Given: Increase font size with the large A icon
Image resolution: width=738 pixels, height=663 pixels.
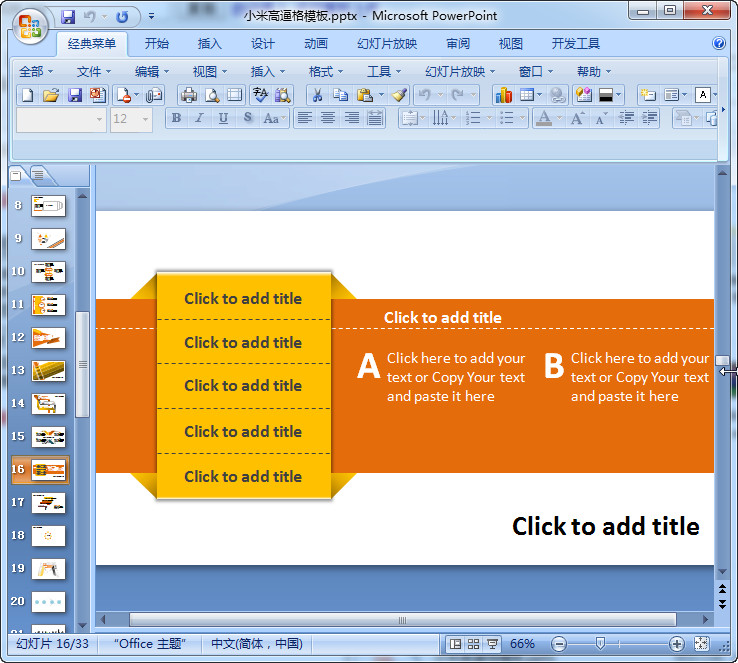Looking at the screenshot, I should pos(578,118).
